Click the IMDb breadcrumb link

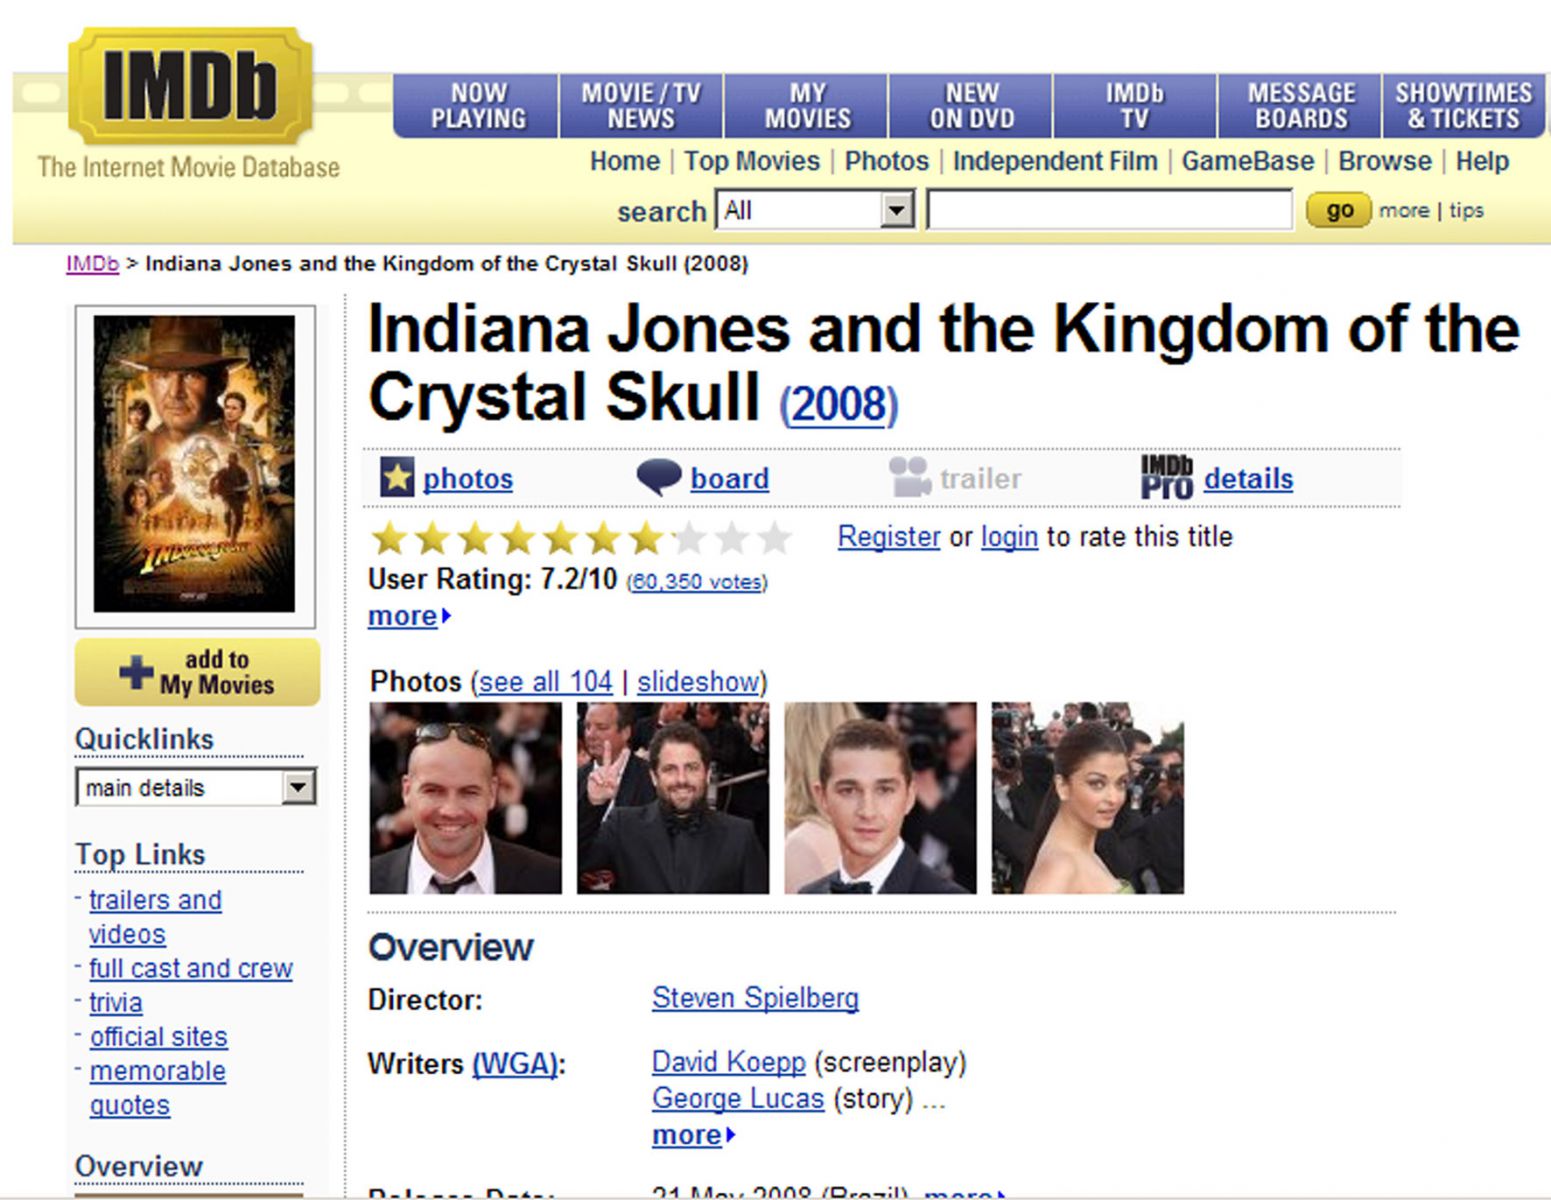(92, 264)
